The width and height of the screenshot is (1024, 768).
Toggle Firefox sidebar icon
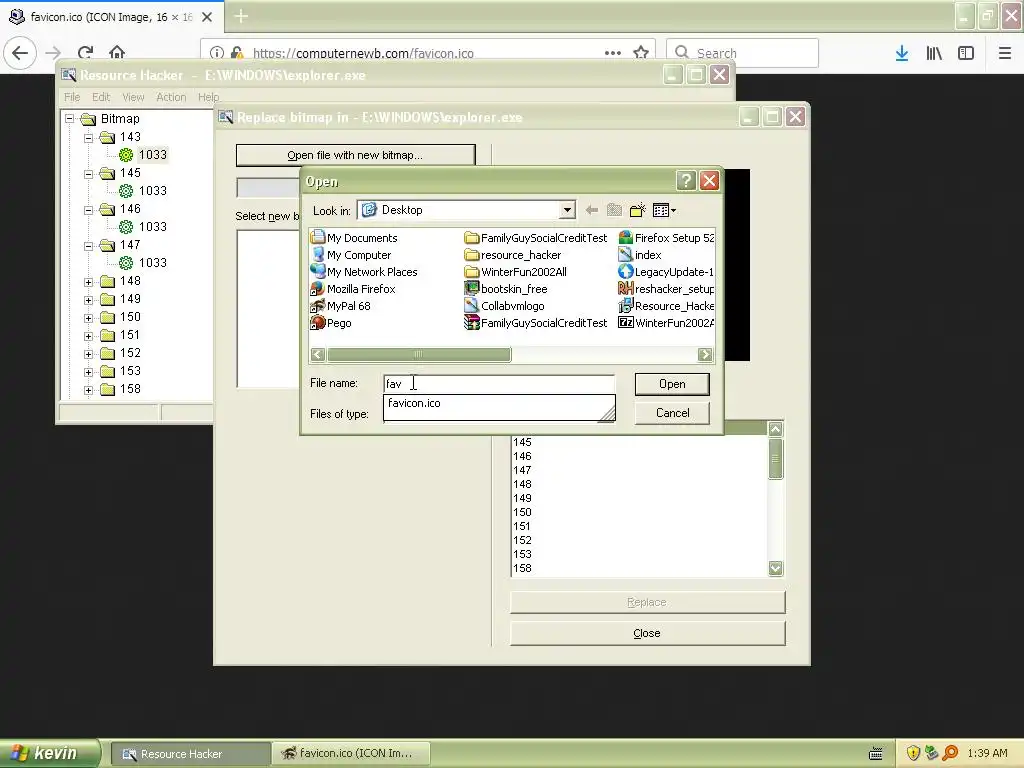tap(966, 53)
